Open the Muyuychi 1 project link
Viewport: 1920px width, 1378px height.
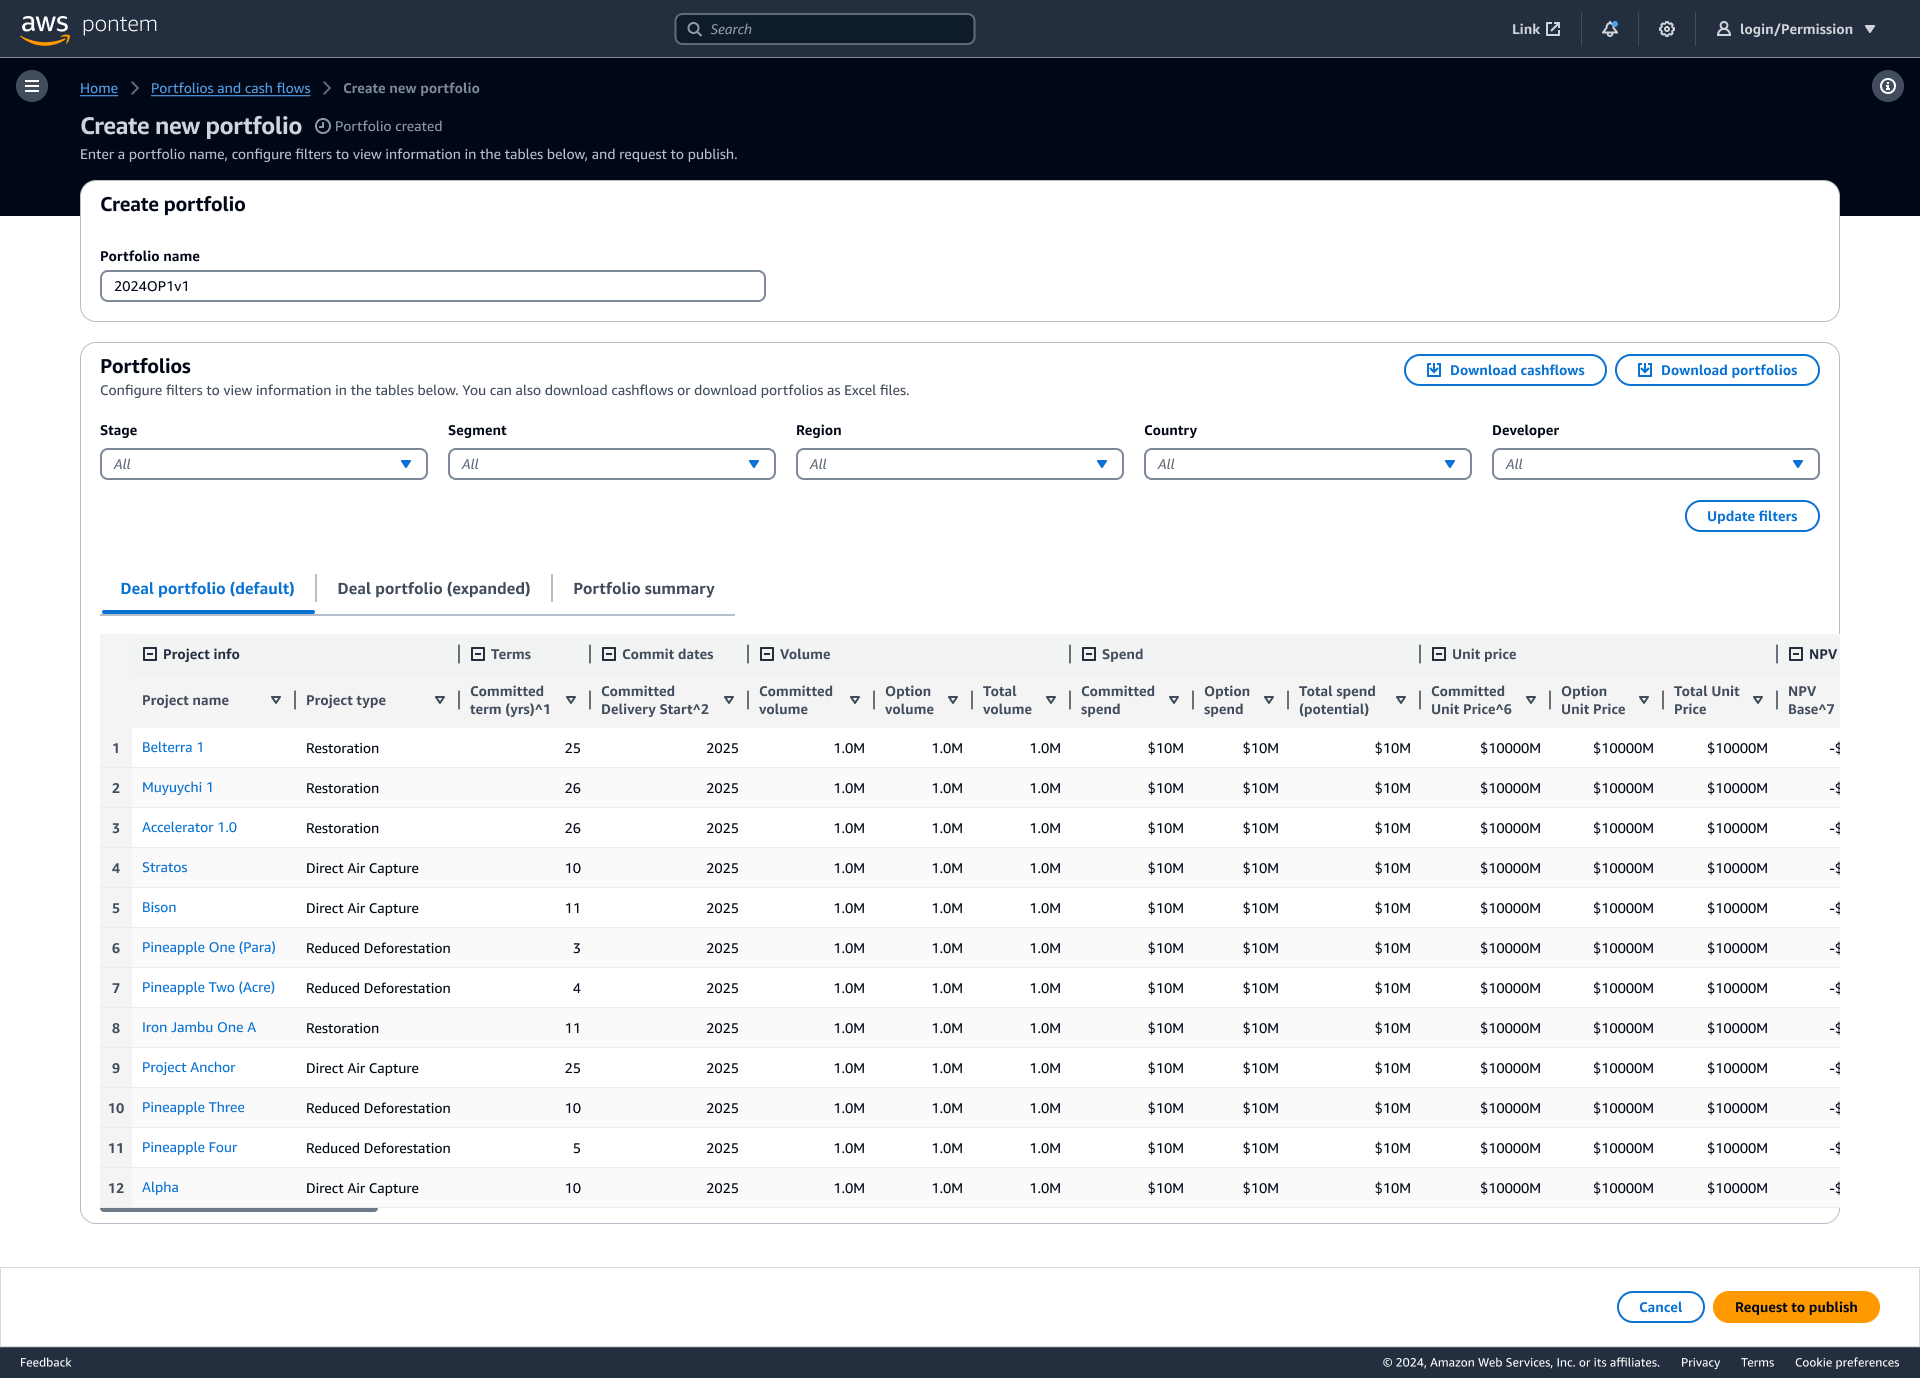(x=178, y=787)
